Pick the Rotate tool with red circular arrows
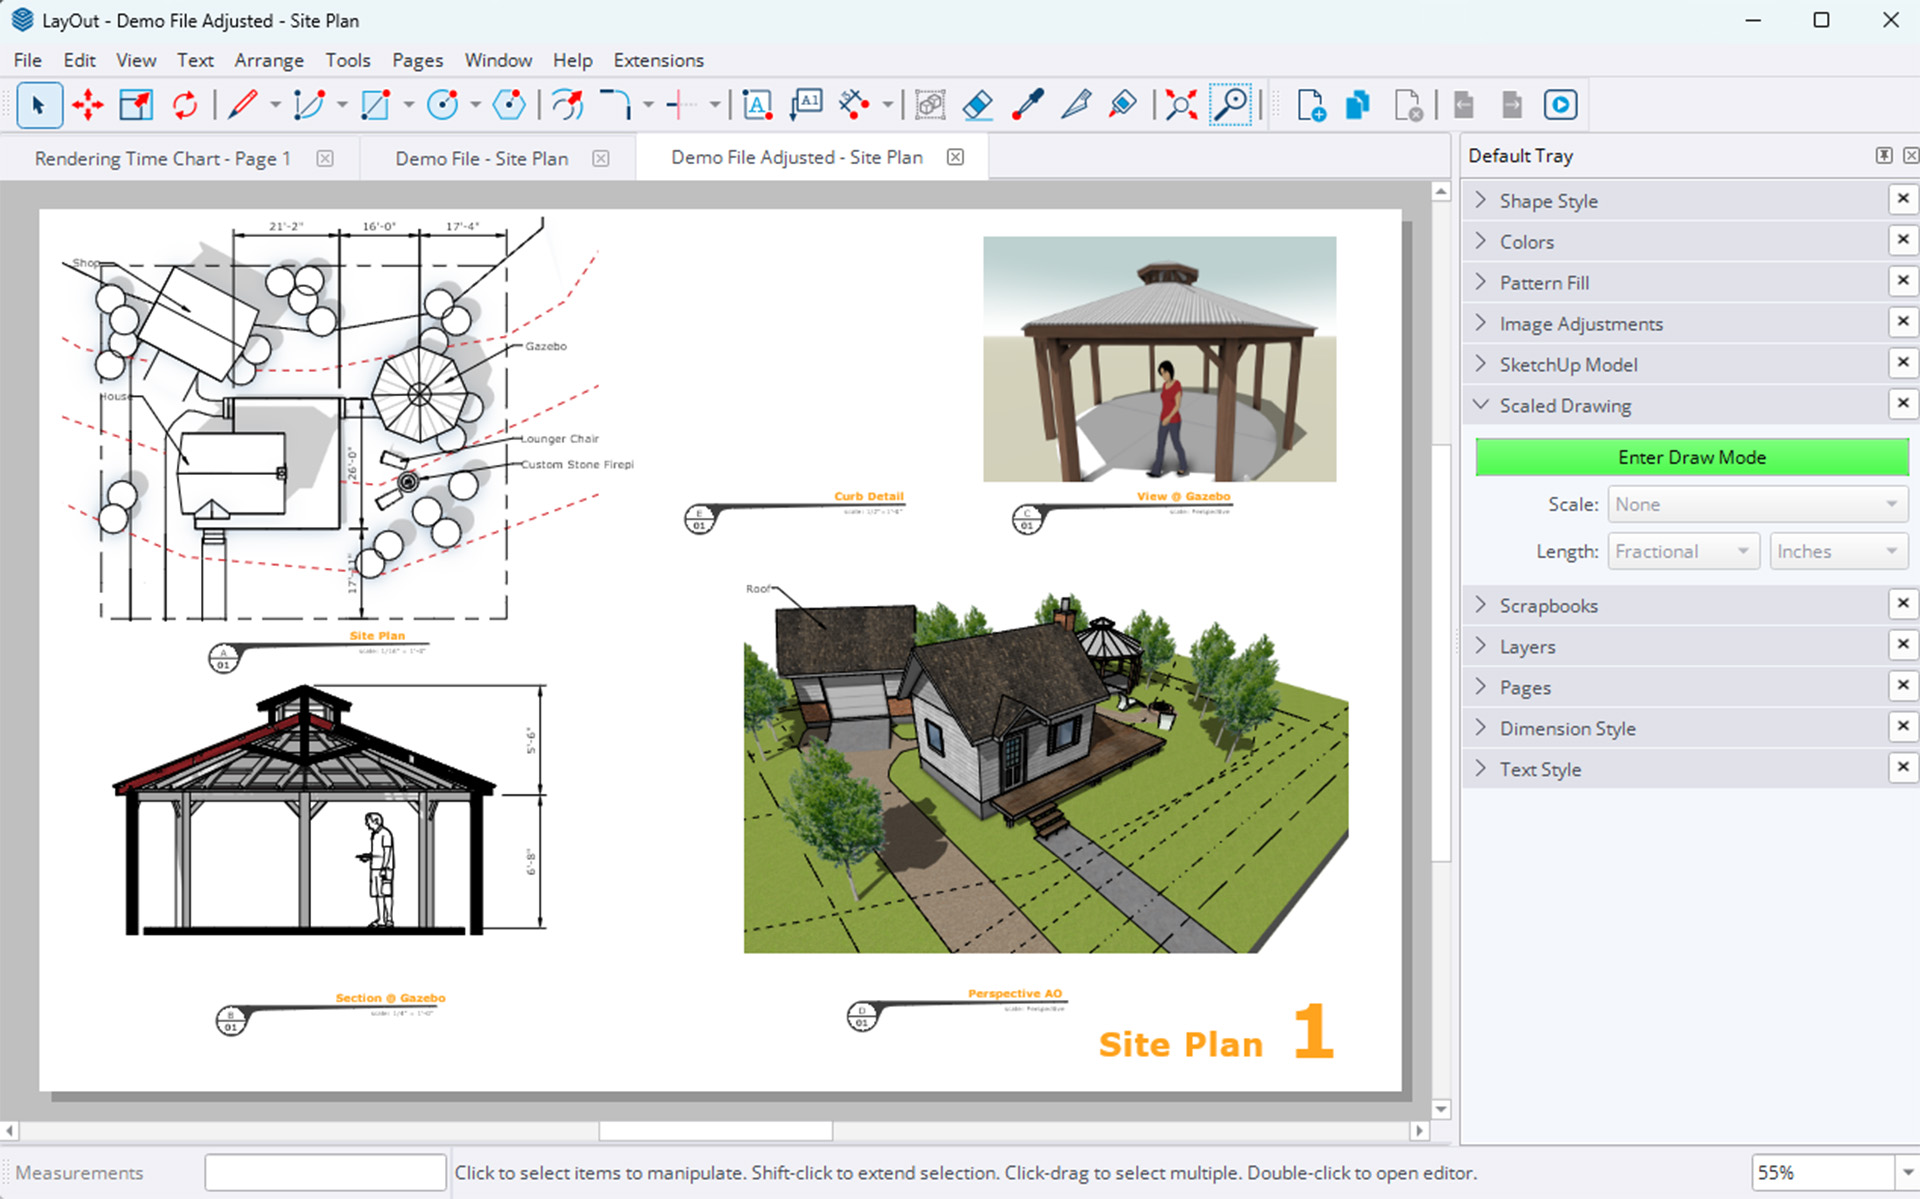1920x1199 pixels. coord(185,105)
